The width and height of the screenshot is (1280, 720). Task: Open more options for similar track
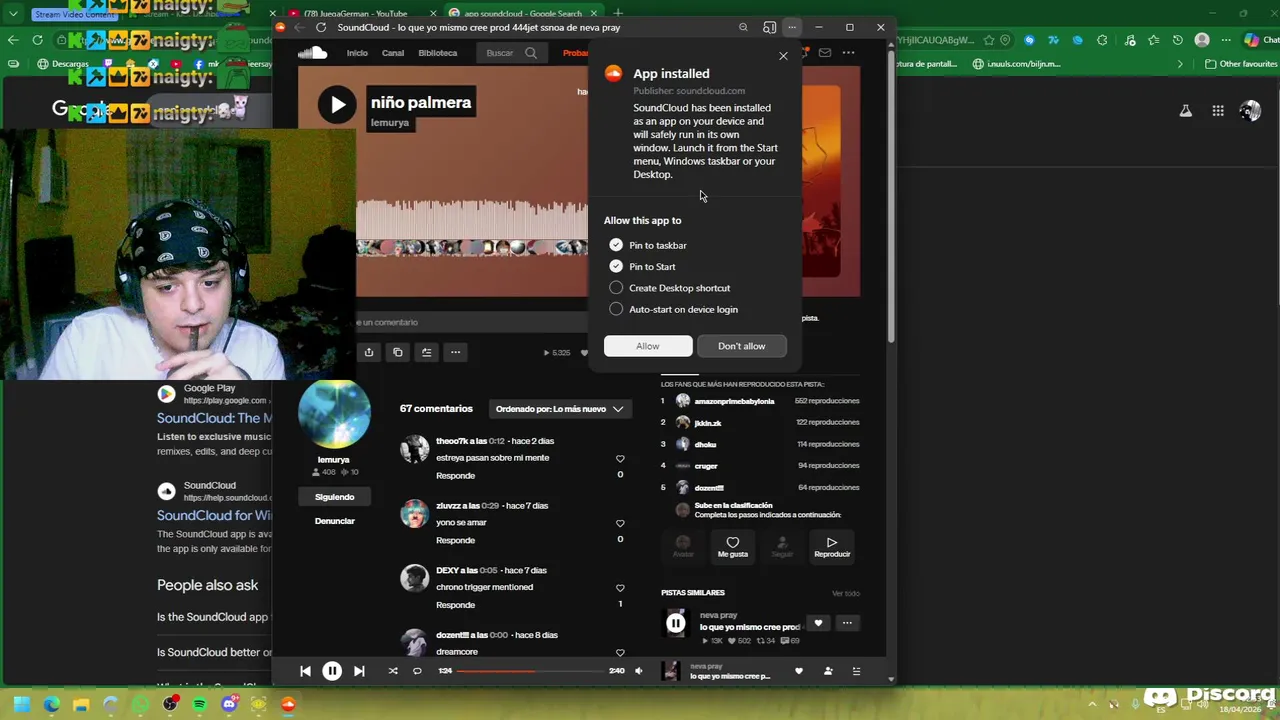[x=847, y=623]
